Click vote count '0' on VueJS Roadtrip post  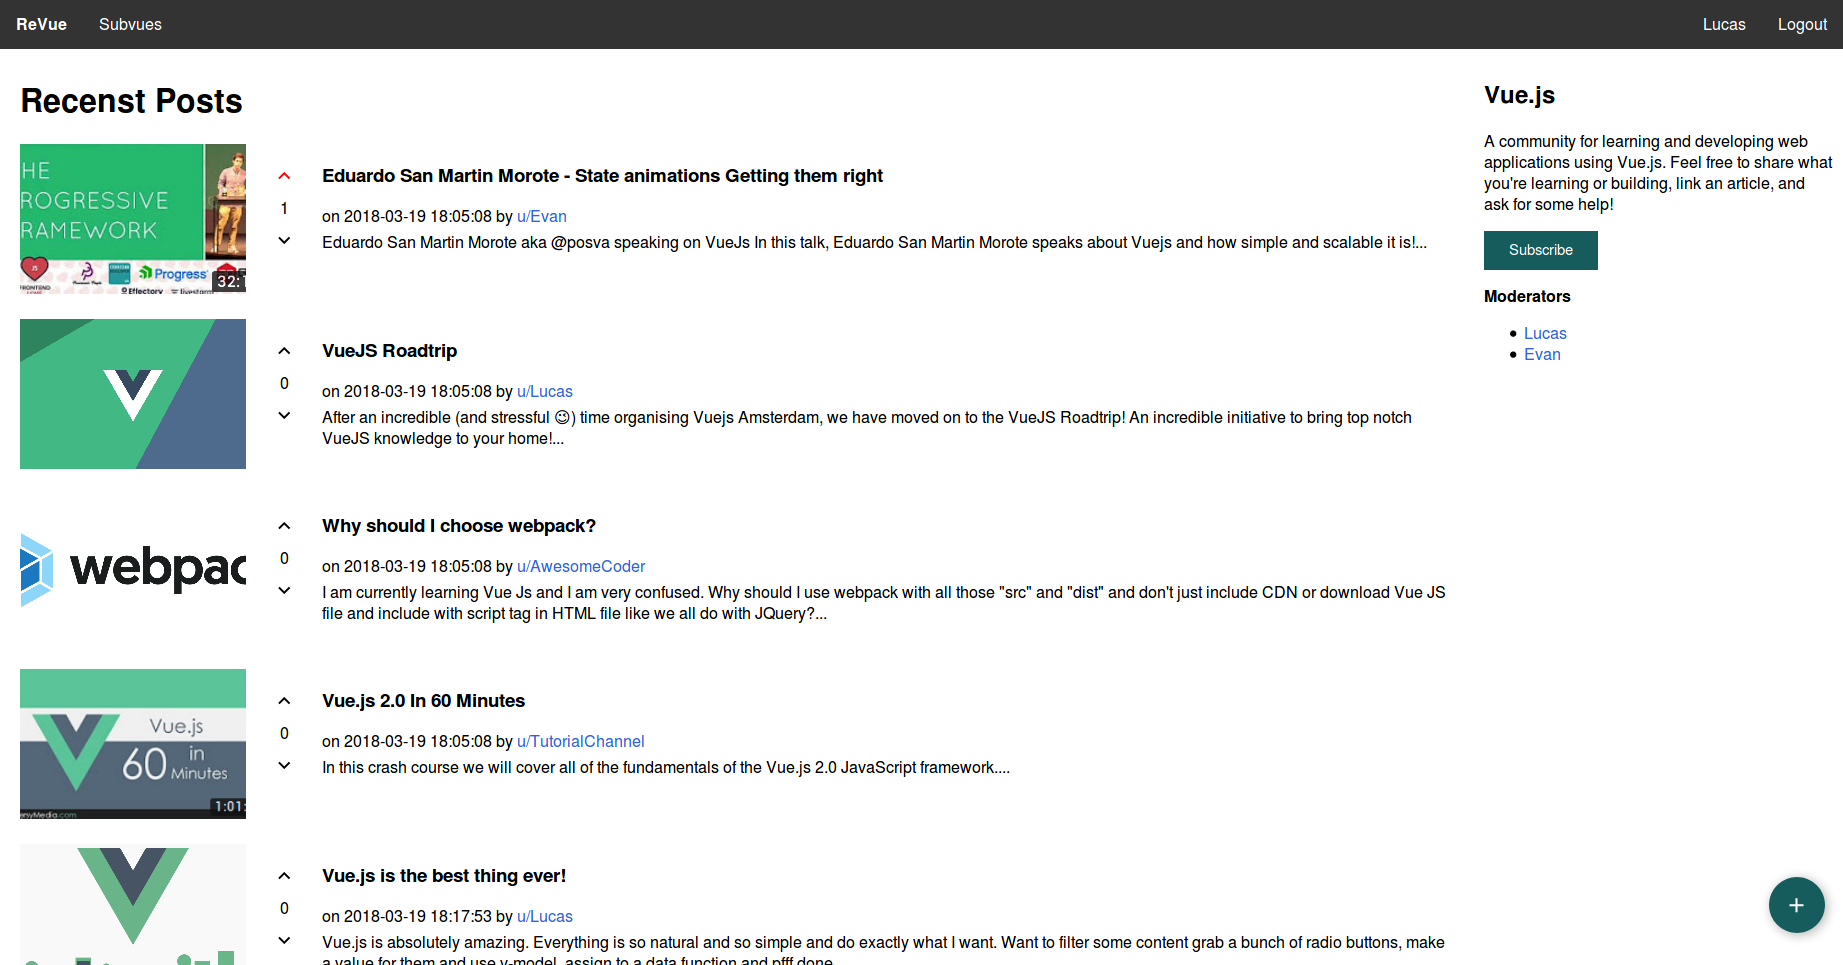point(284,383)
